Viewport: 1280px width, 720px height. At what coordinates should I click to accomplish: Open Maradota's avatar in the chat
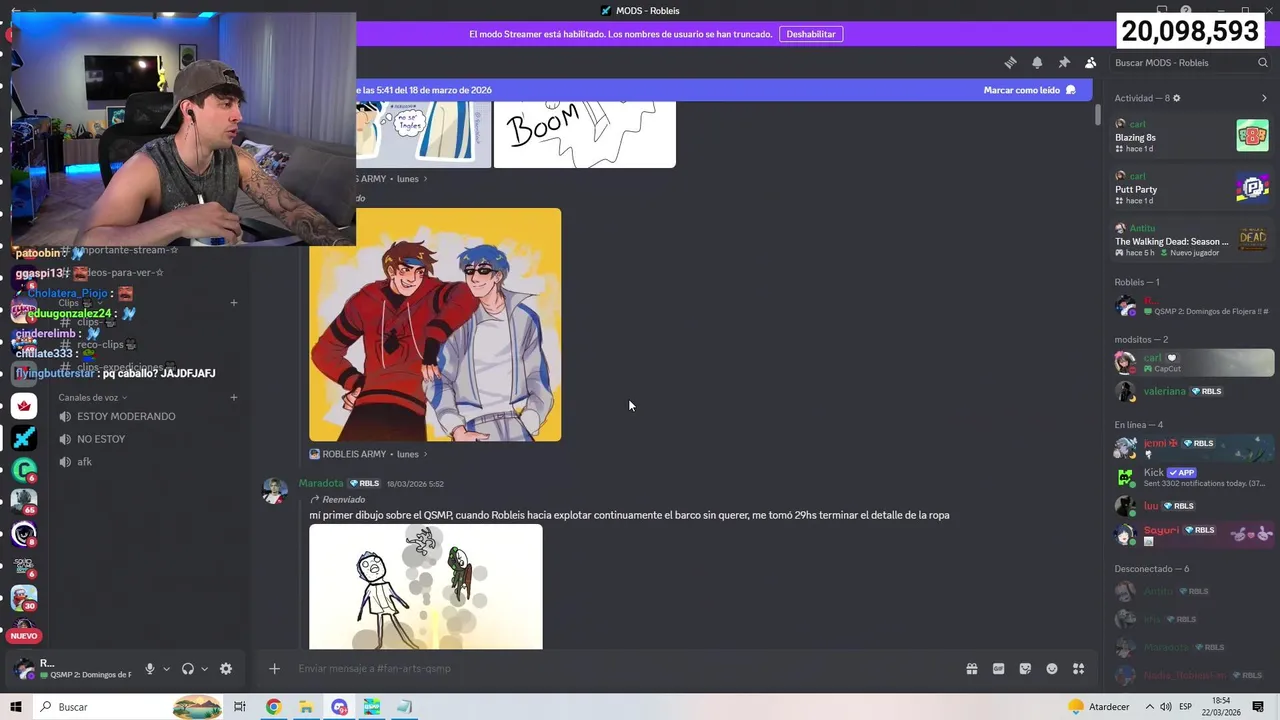click(275, 490)
